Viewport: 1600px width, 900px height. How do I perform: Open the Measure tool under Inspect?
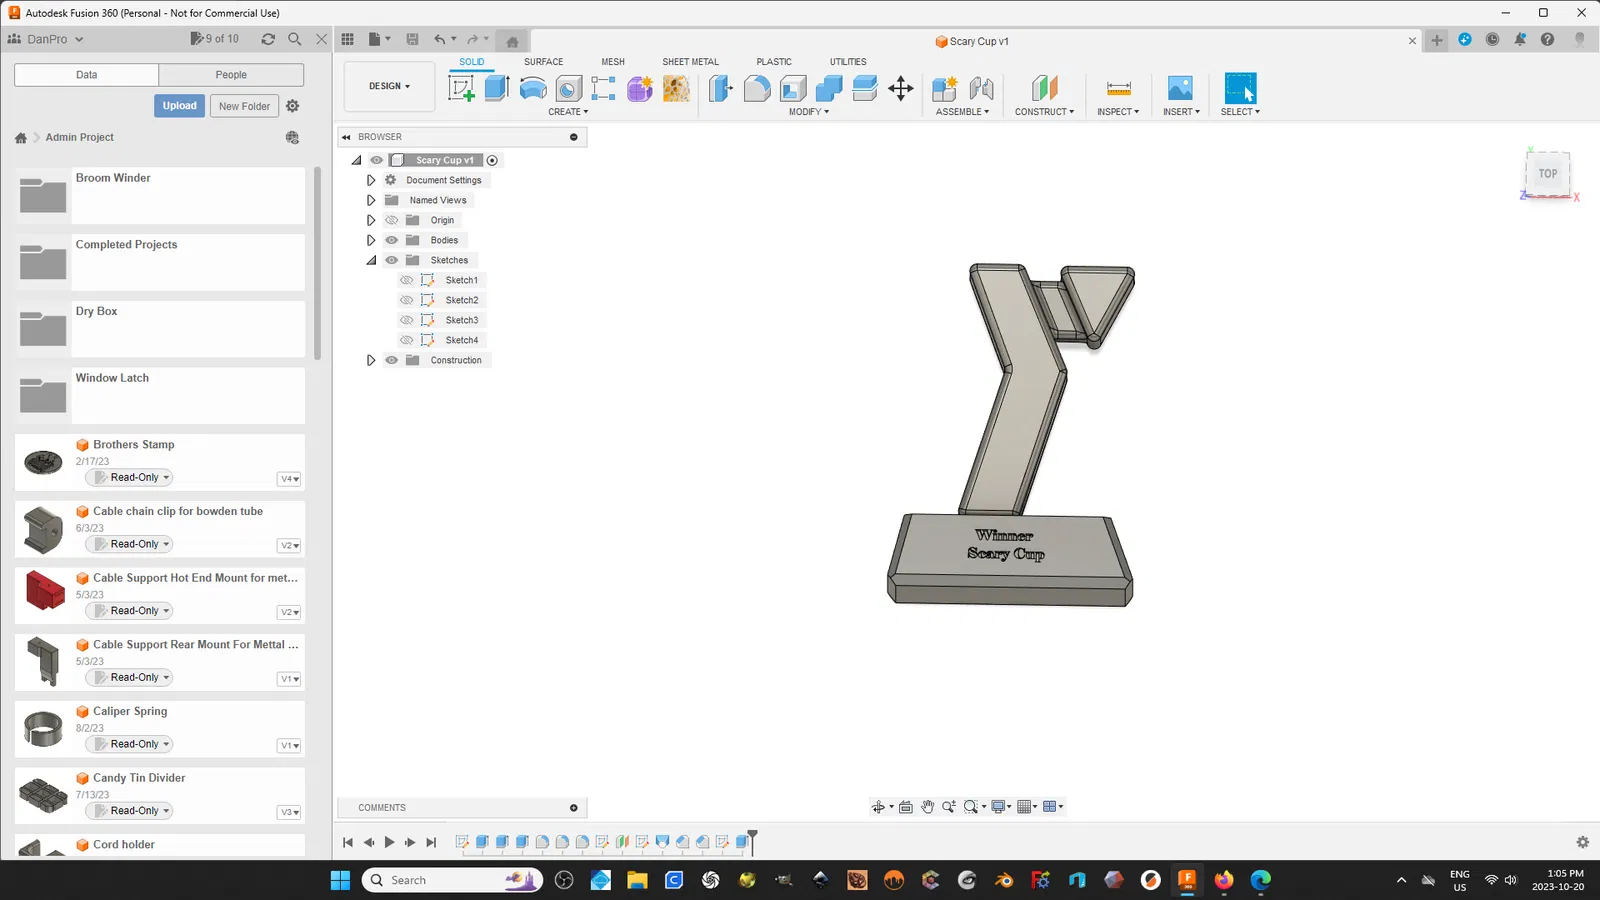point(1119,88)
